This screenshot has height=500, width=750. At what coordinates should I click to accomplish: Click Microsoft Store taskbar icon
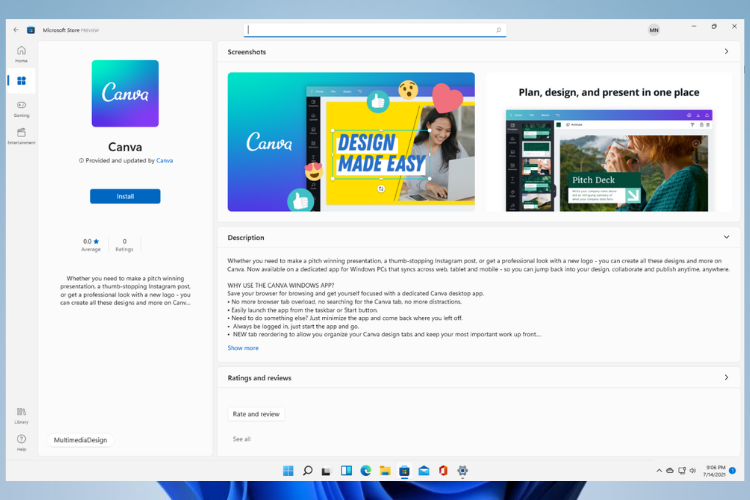tap(404, 471)
